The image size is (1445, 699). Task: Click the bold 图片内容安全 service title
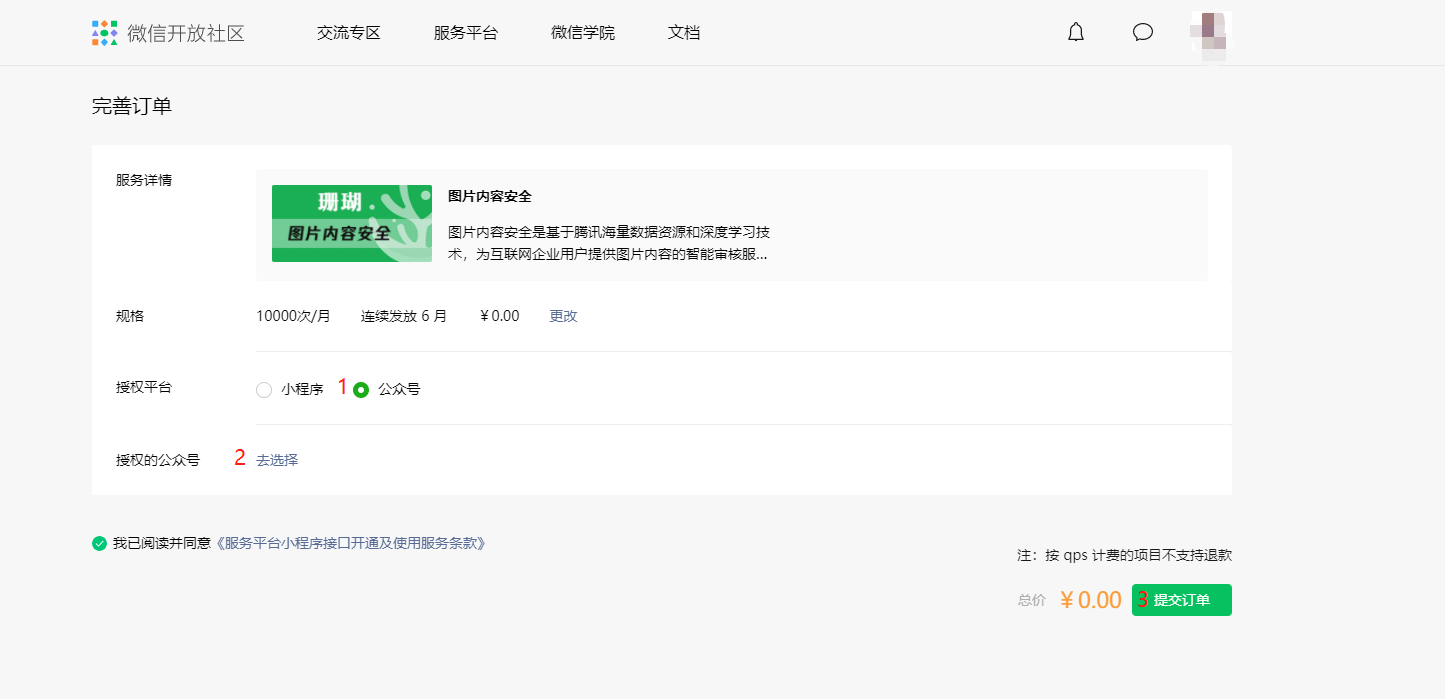click(490, 197)
